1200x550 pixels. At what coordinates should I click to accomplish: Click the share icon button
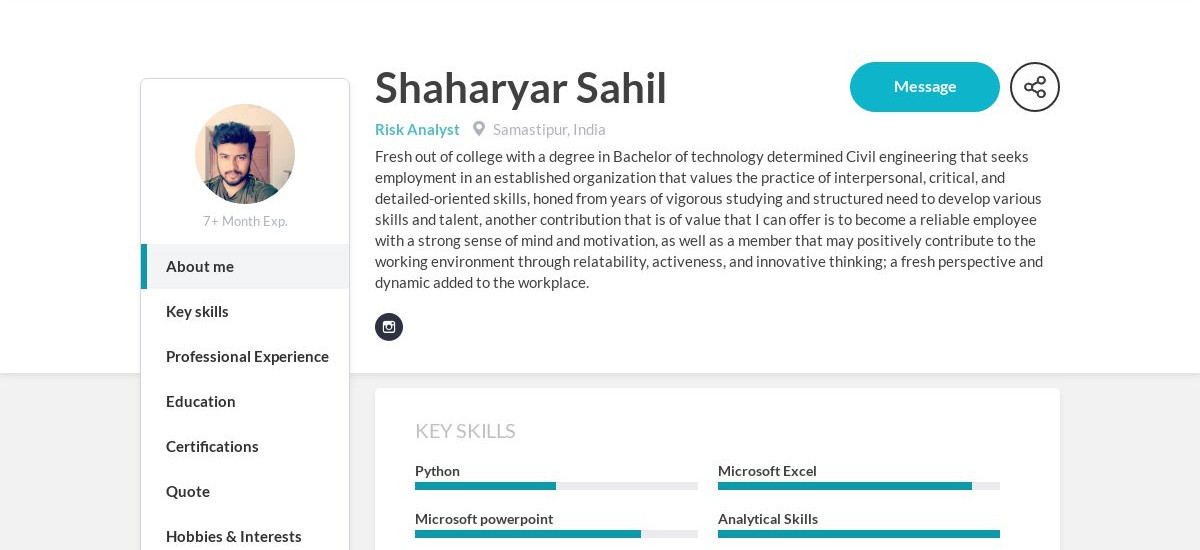coord(1035,87)
